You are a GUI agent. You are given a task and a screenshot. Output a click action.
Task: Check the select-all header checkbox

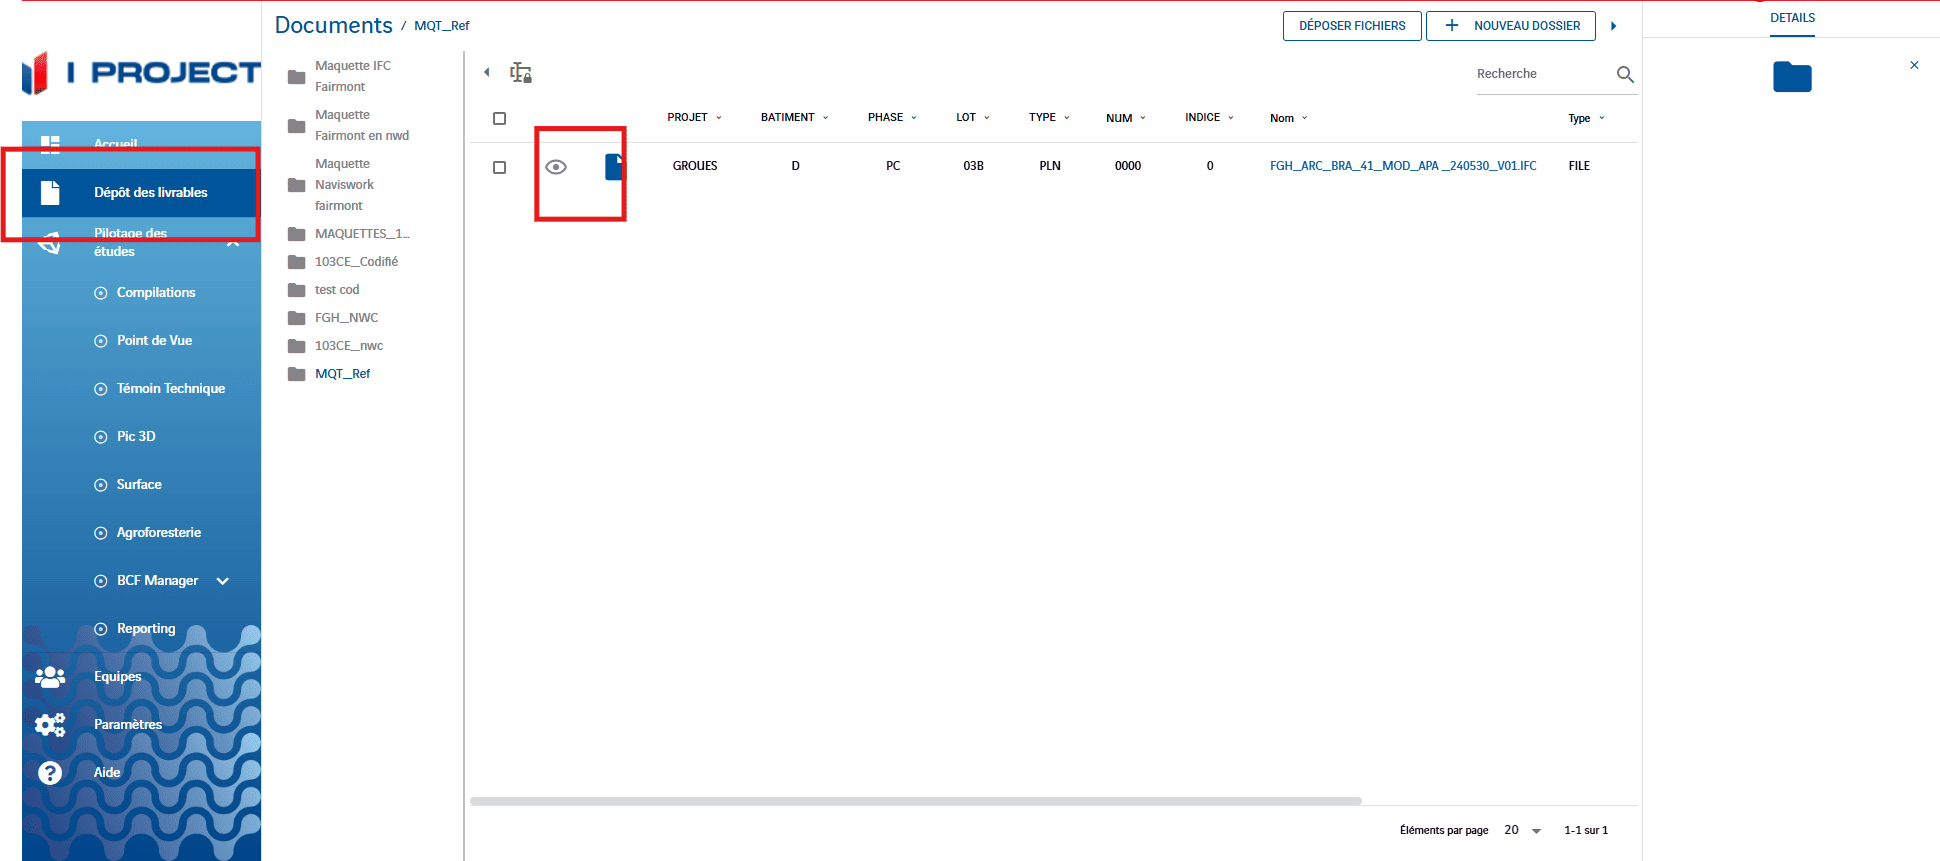(x=500, y=118)
